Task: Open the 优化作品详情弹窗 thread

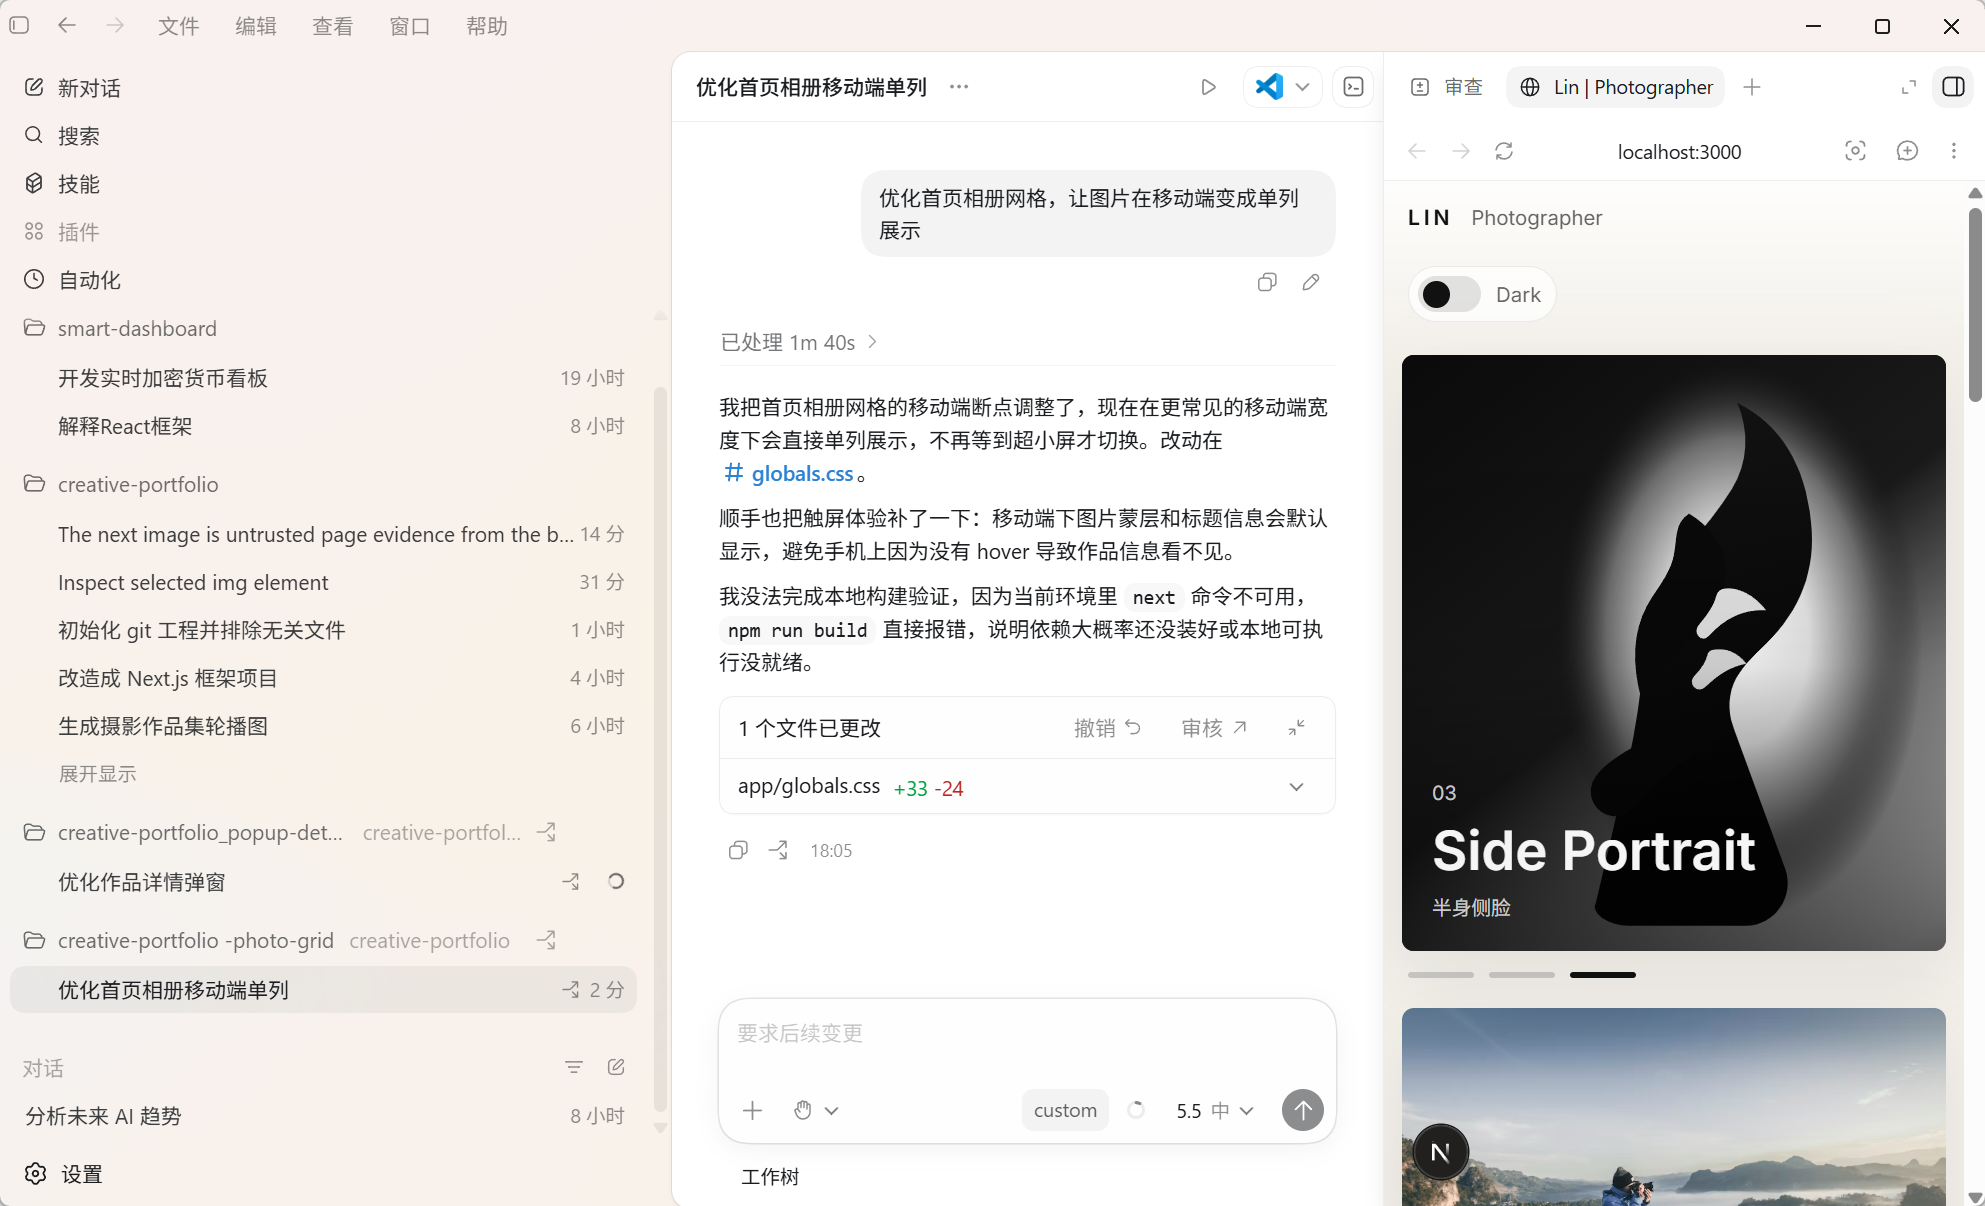Action: [323, 882]
